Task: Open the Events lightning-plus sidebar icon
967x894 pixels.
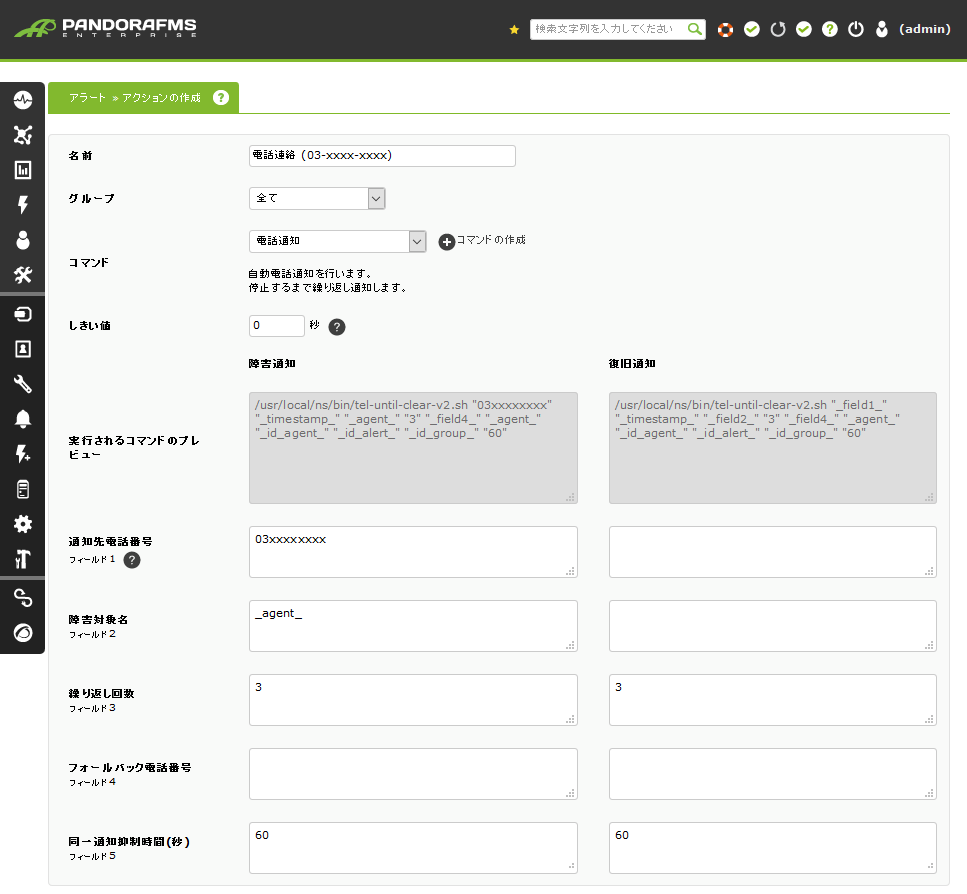Action: [23, 454]
